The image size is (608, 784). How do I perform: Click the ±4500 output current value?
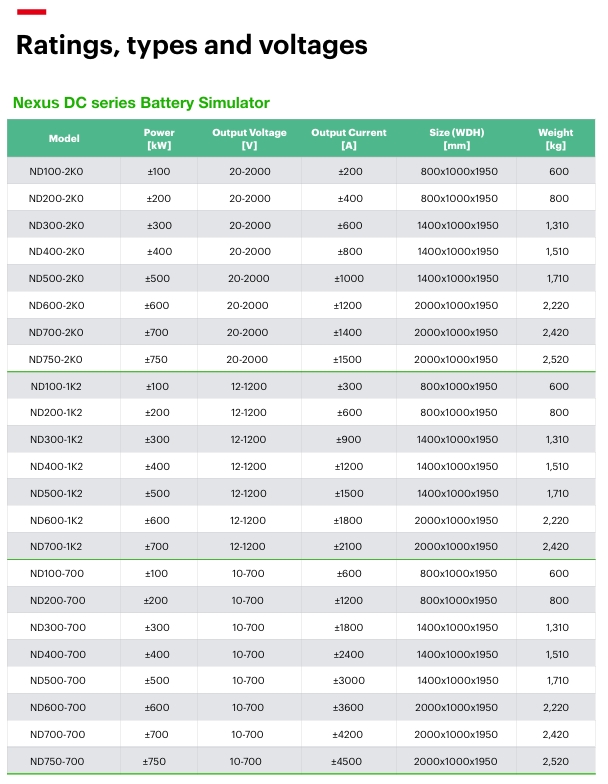click(x=346, y=762)
